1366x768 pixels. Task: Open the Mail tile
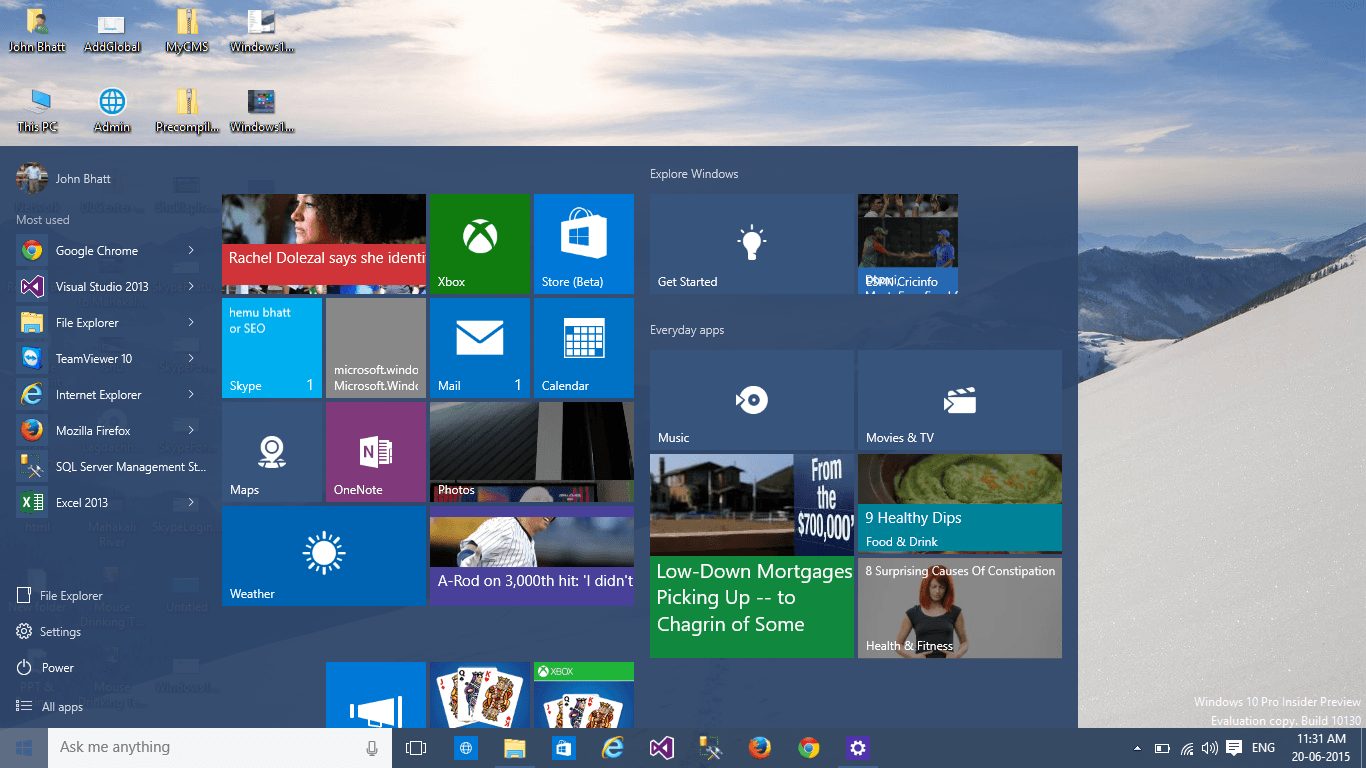tap(480, 348)
